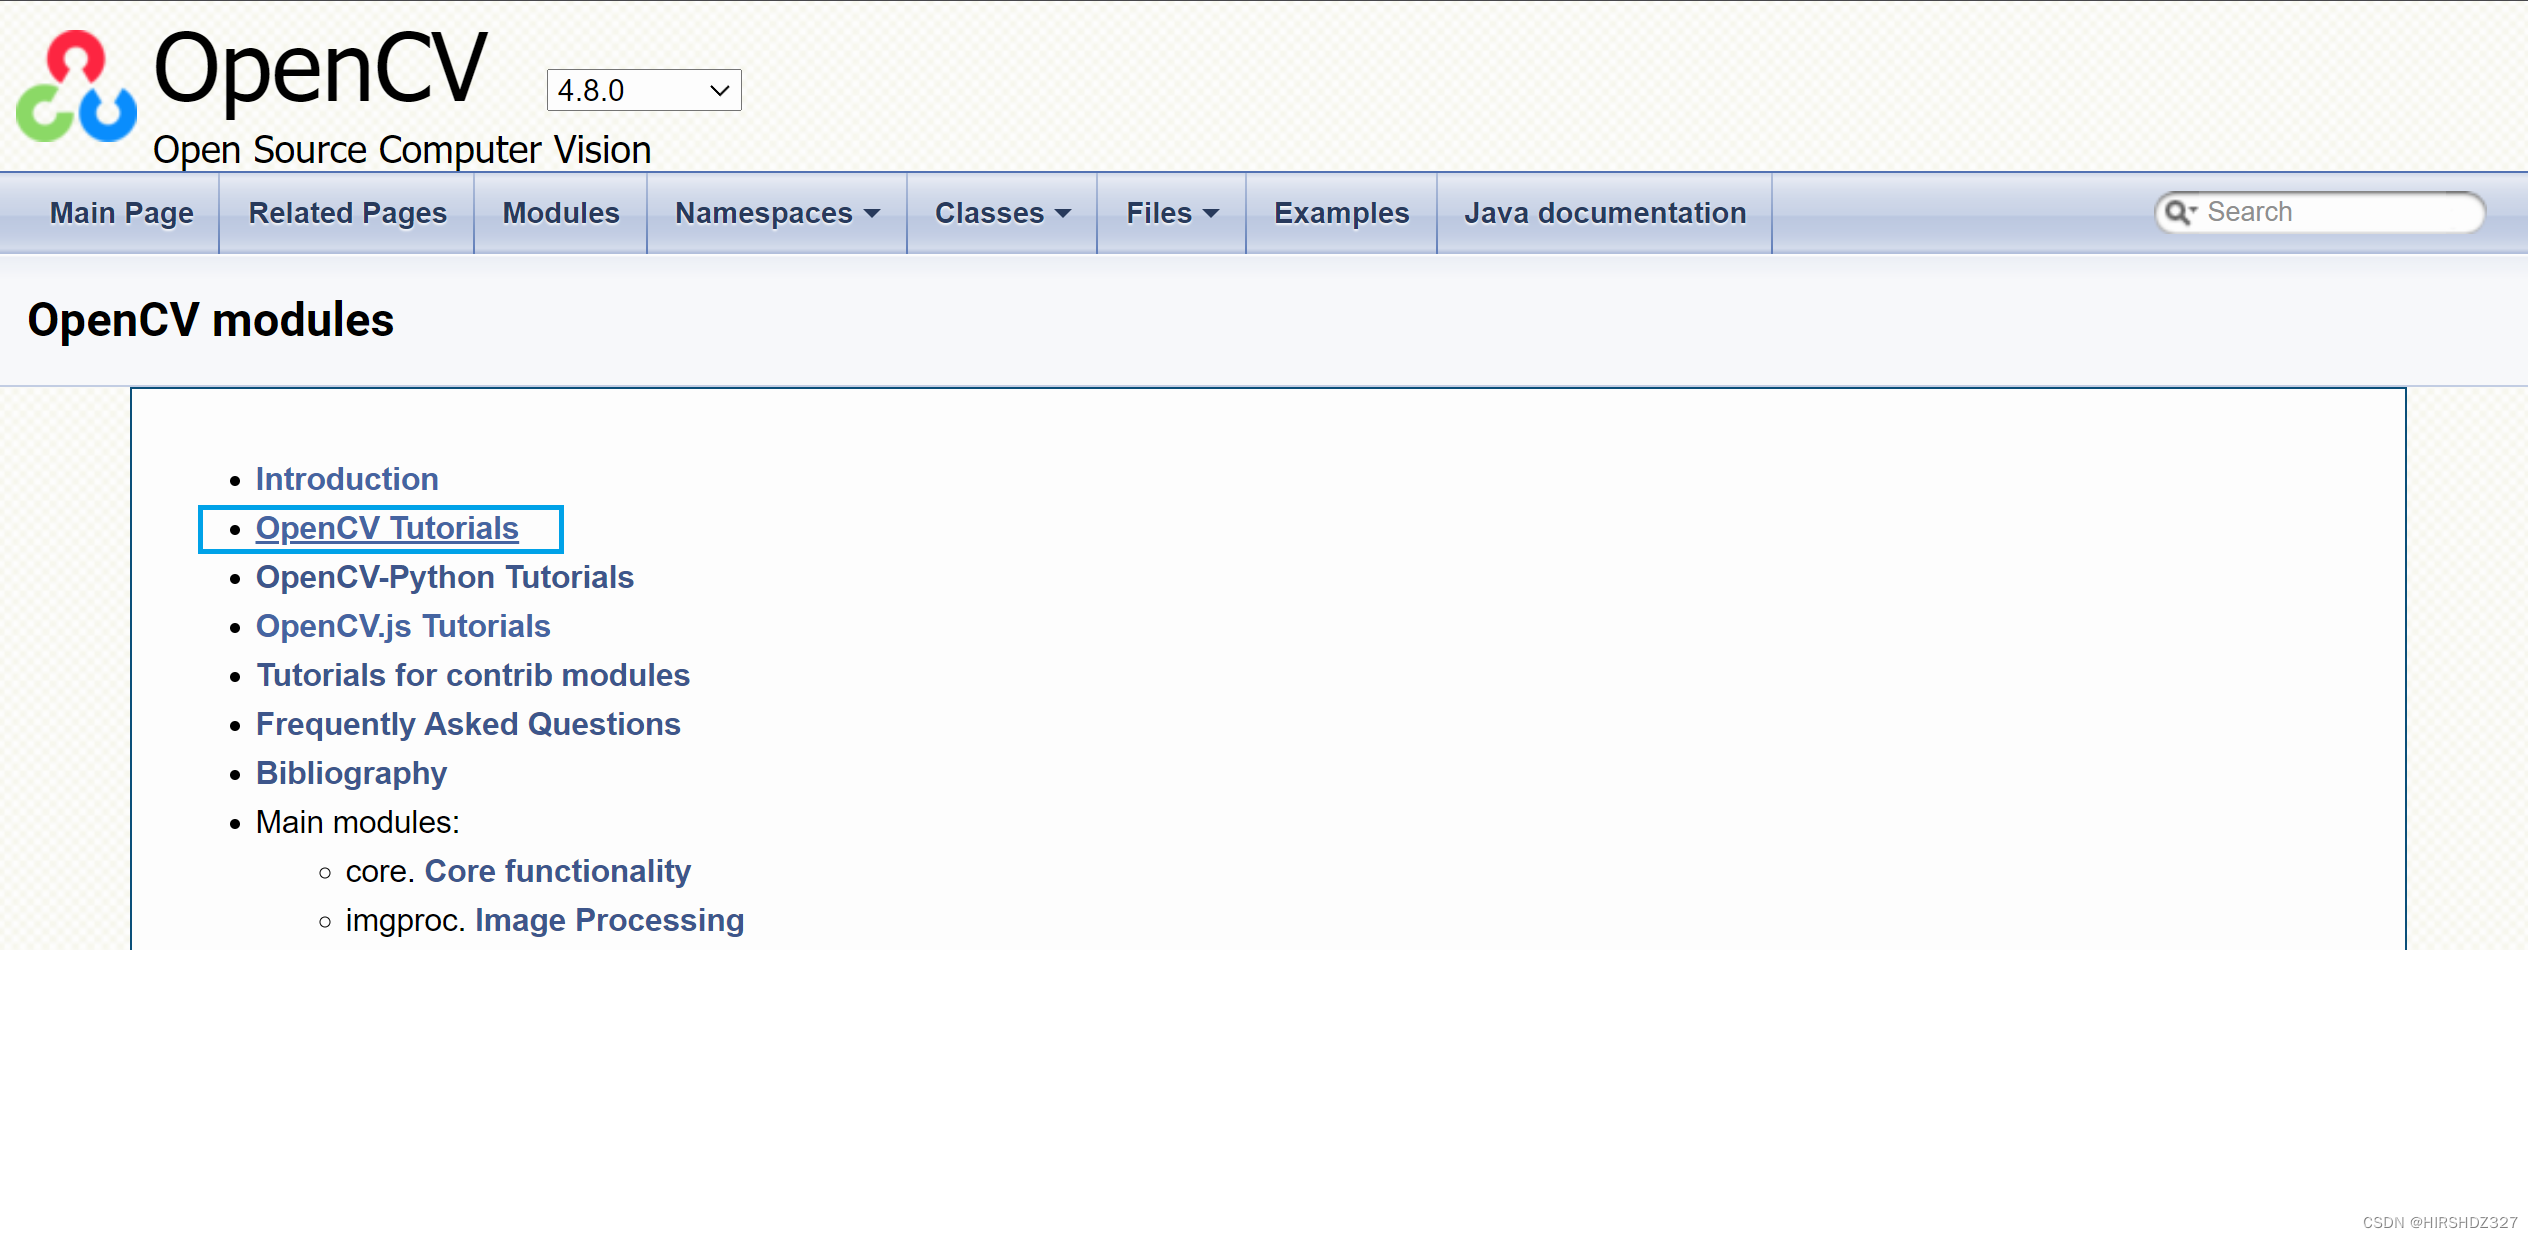Viewport: 2533px width, 1238px height.
Task: Expand the Classes dropdown menu
Action: [1001, 213]
